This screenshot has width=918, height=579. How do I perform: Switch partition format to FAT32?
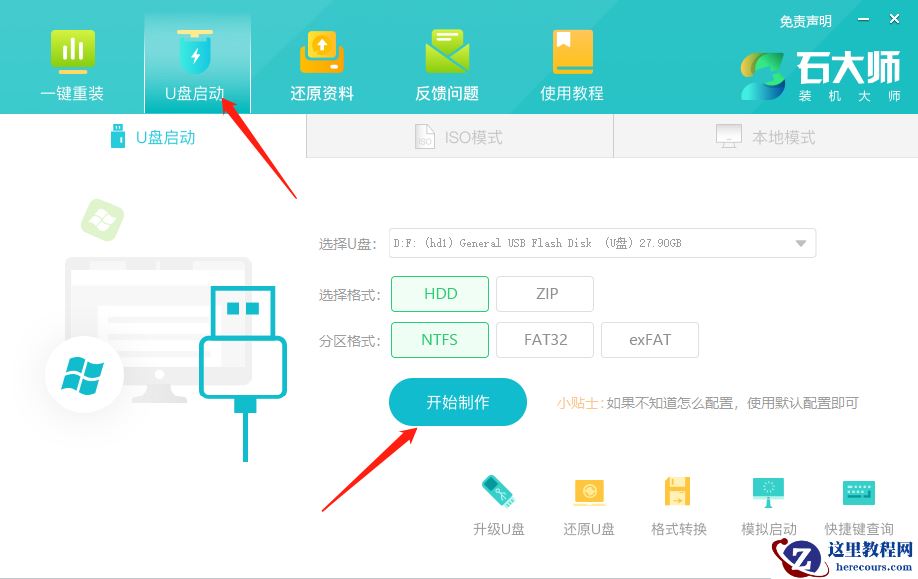545,340
